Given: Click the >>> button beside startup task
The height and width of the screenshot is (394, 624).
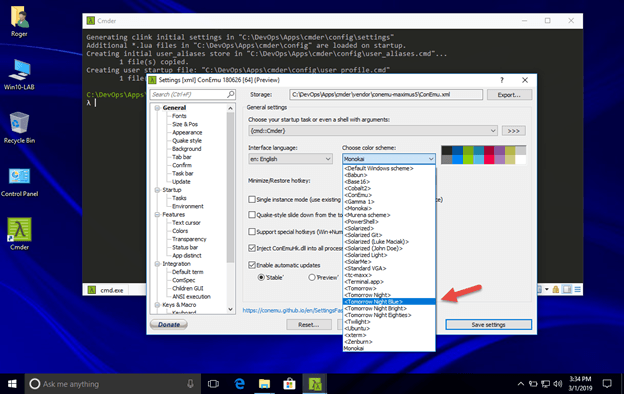Looking at the screenshot, I should (x=513, y=131).
